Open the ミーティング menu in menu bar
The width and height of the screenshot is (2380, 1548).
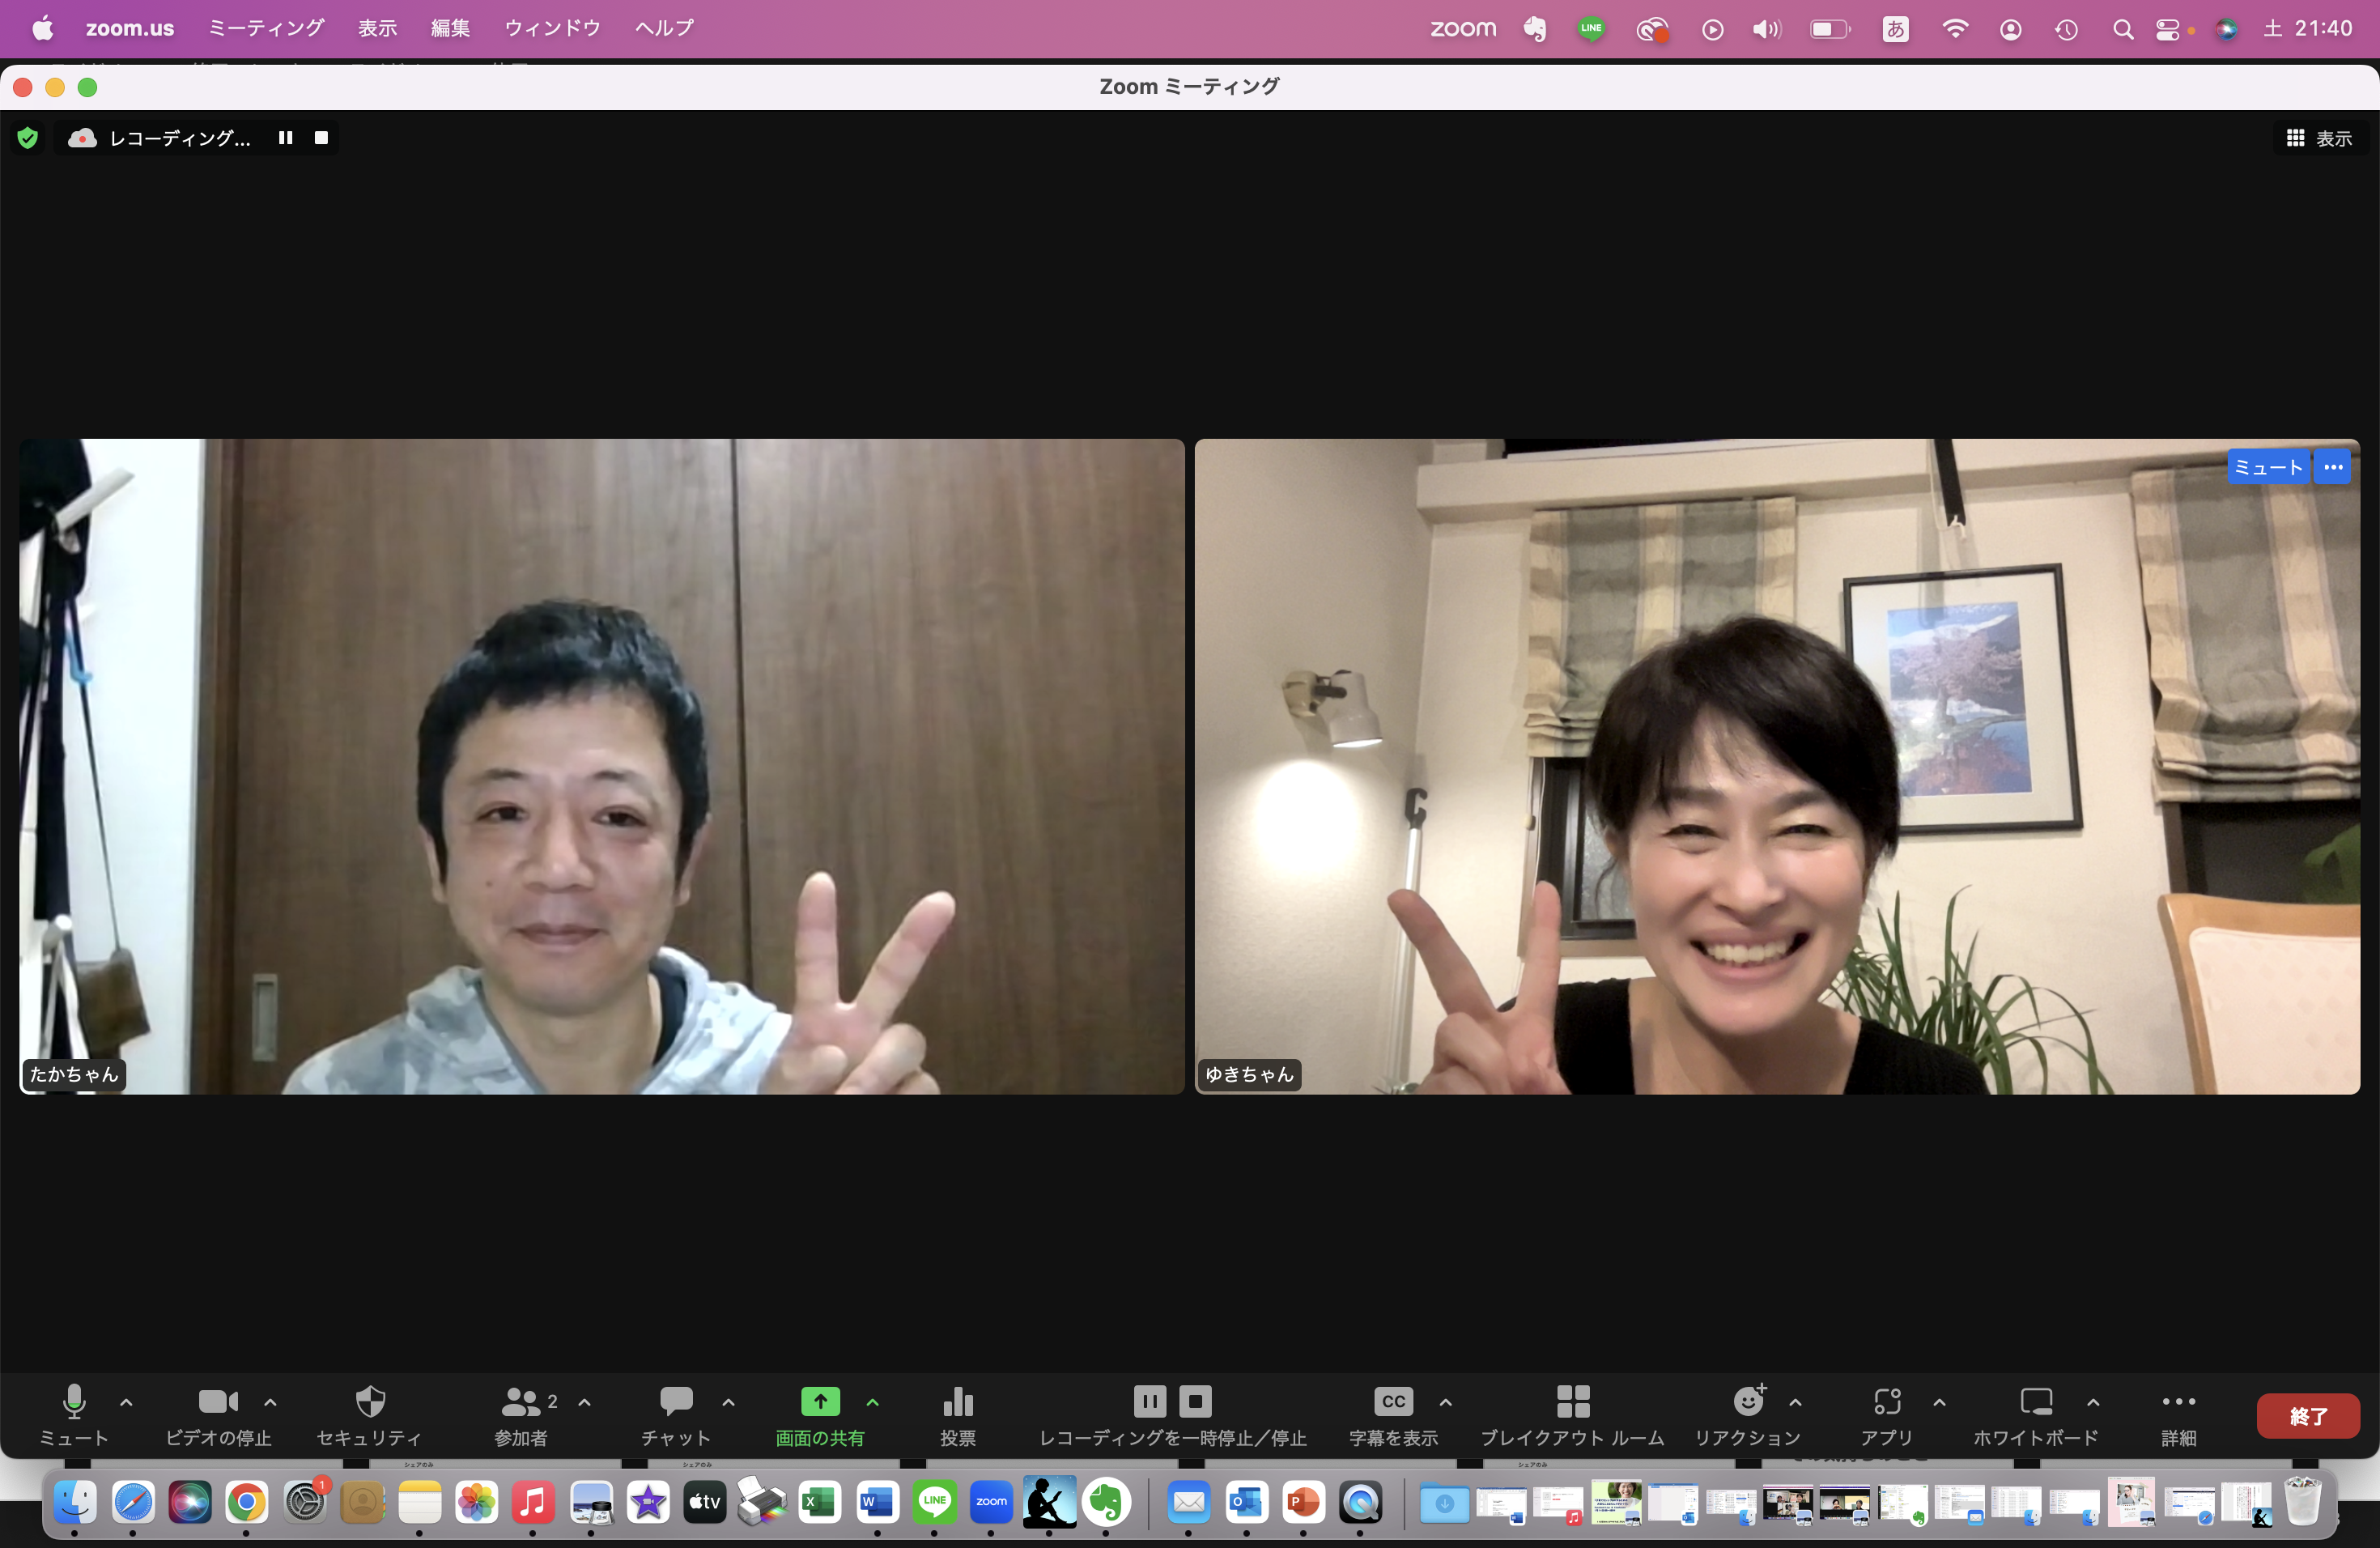point(266,28)
